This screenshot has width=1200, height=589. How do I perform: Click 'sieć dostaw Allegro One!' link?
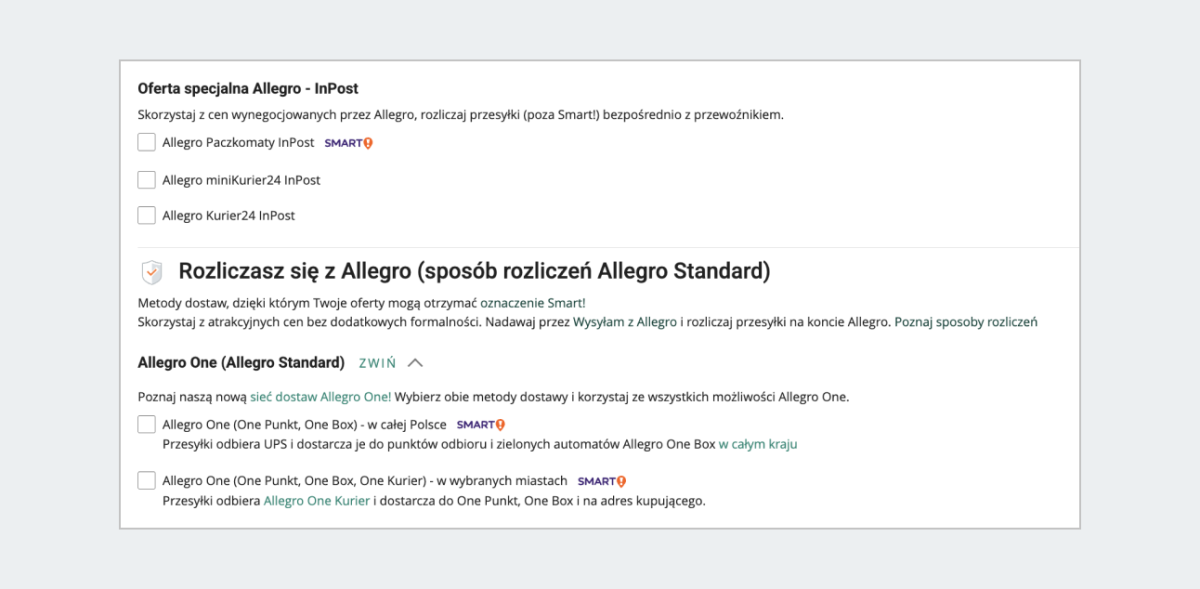[320, 397]
